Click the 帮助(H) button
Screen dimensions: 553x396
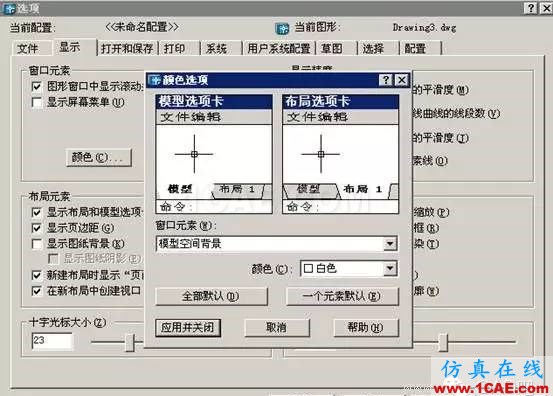click(366, 328)
